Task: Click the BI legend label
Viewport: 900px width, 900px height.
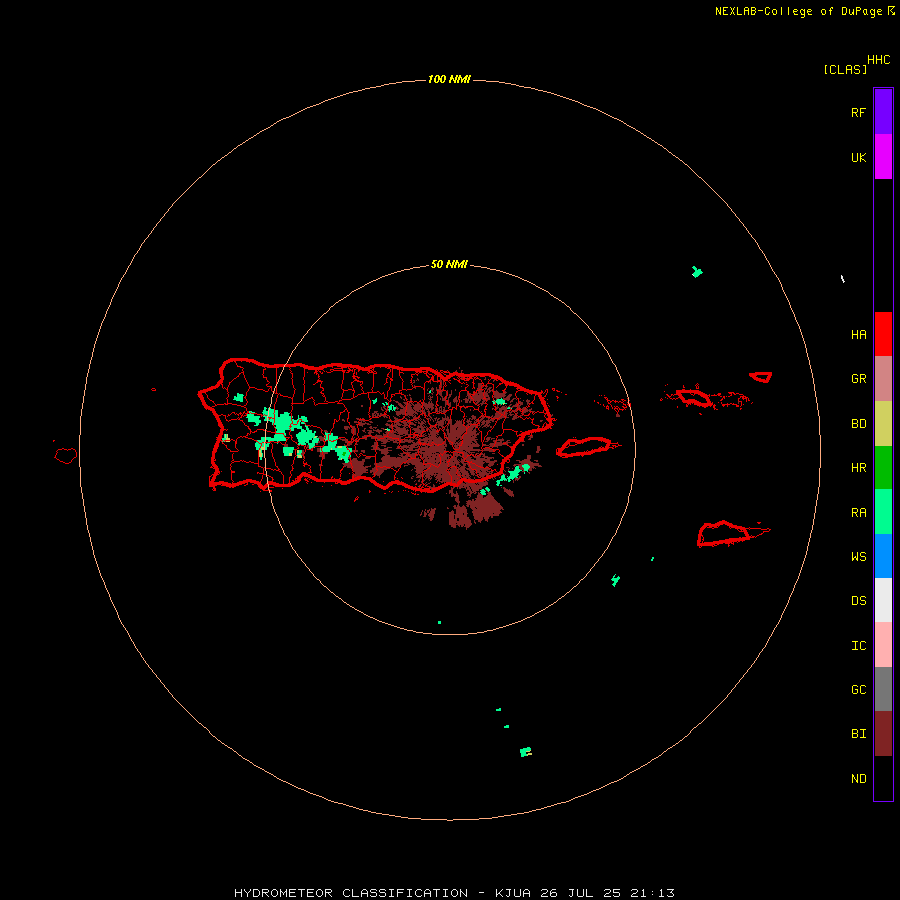Action: [858, 734]
